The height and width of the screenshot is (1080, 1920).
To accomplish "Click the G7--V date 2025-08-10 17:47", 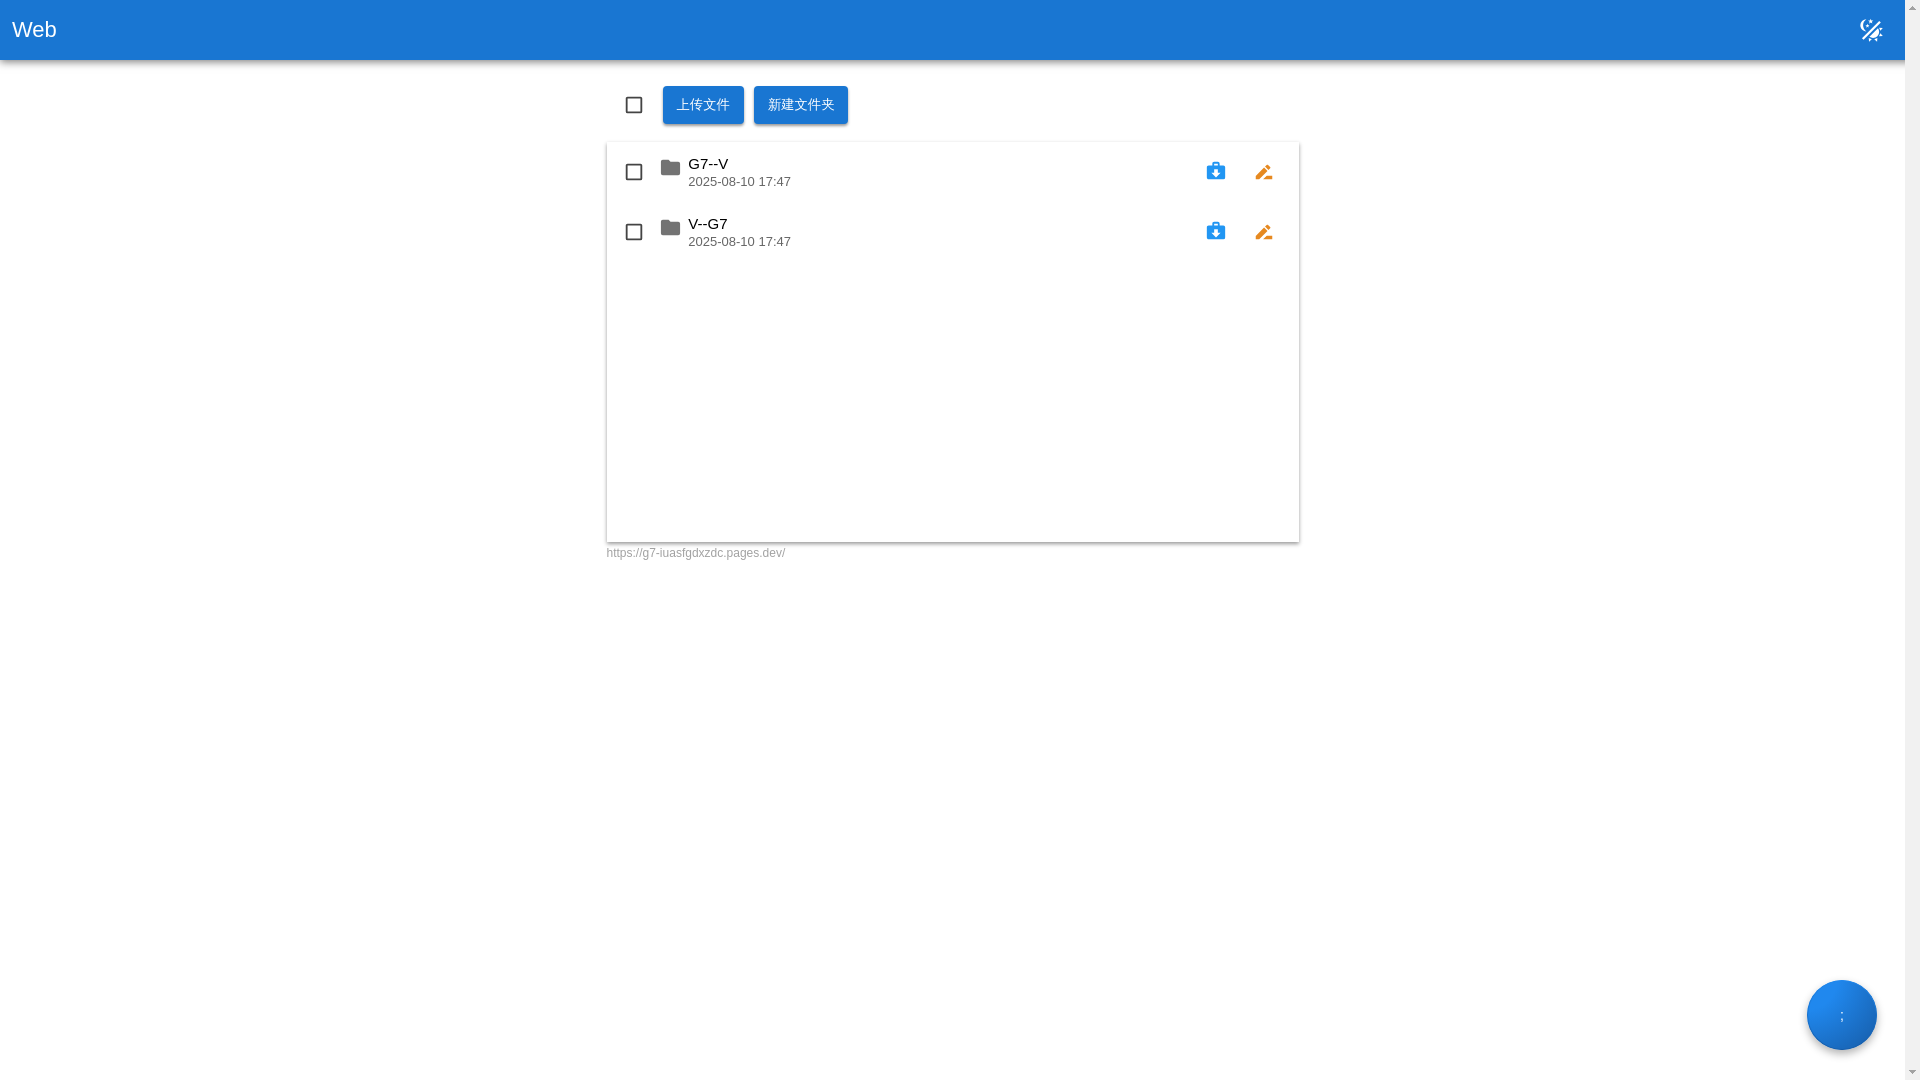I will pos(739,182).
